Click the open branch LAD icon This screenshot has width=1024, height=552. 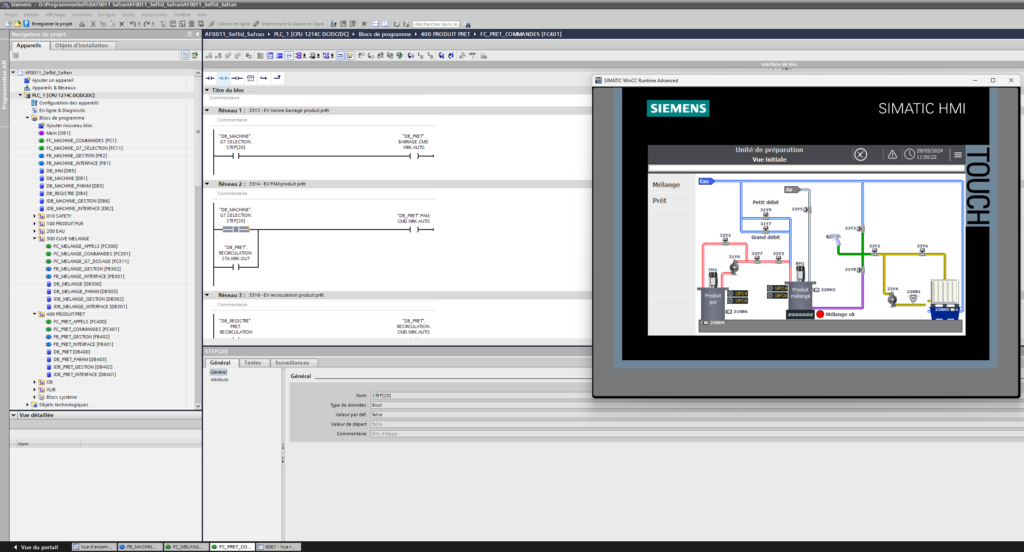tap(264, 78)
